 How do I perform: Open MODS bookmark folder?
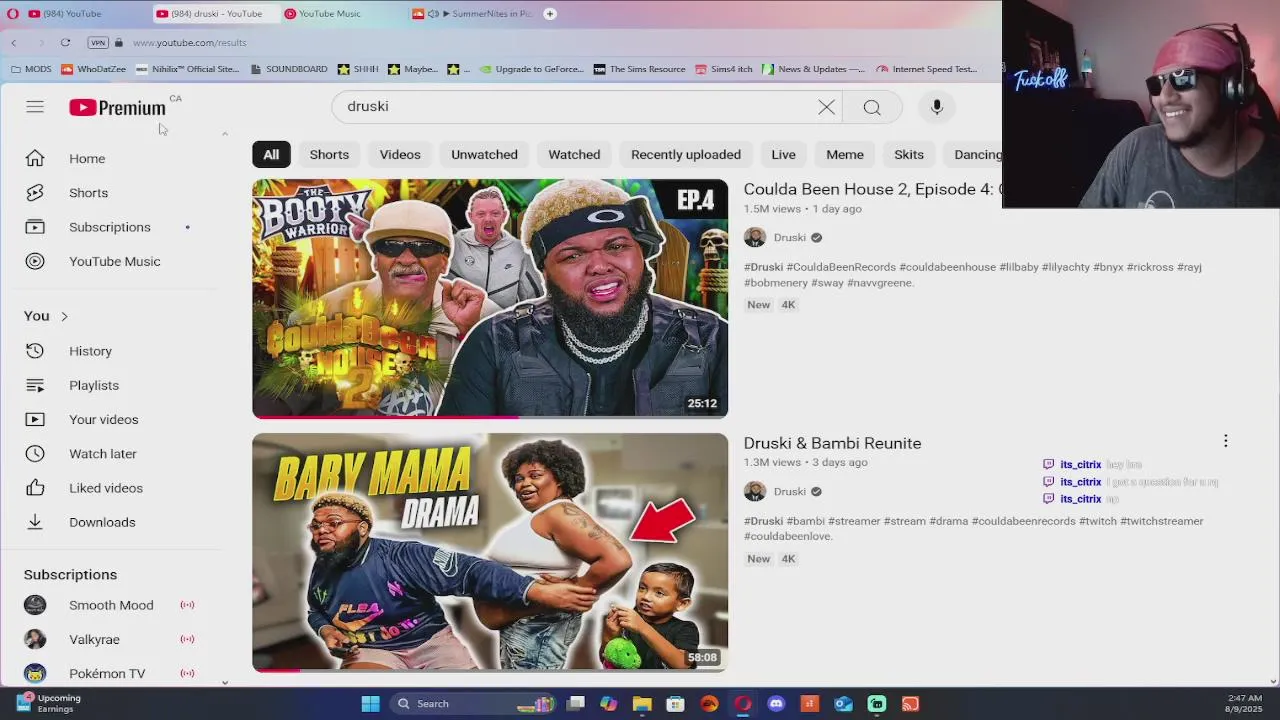coord(31,69)
